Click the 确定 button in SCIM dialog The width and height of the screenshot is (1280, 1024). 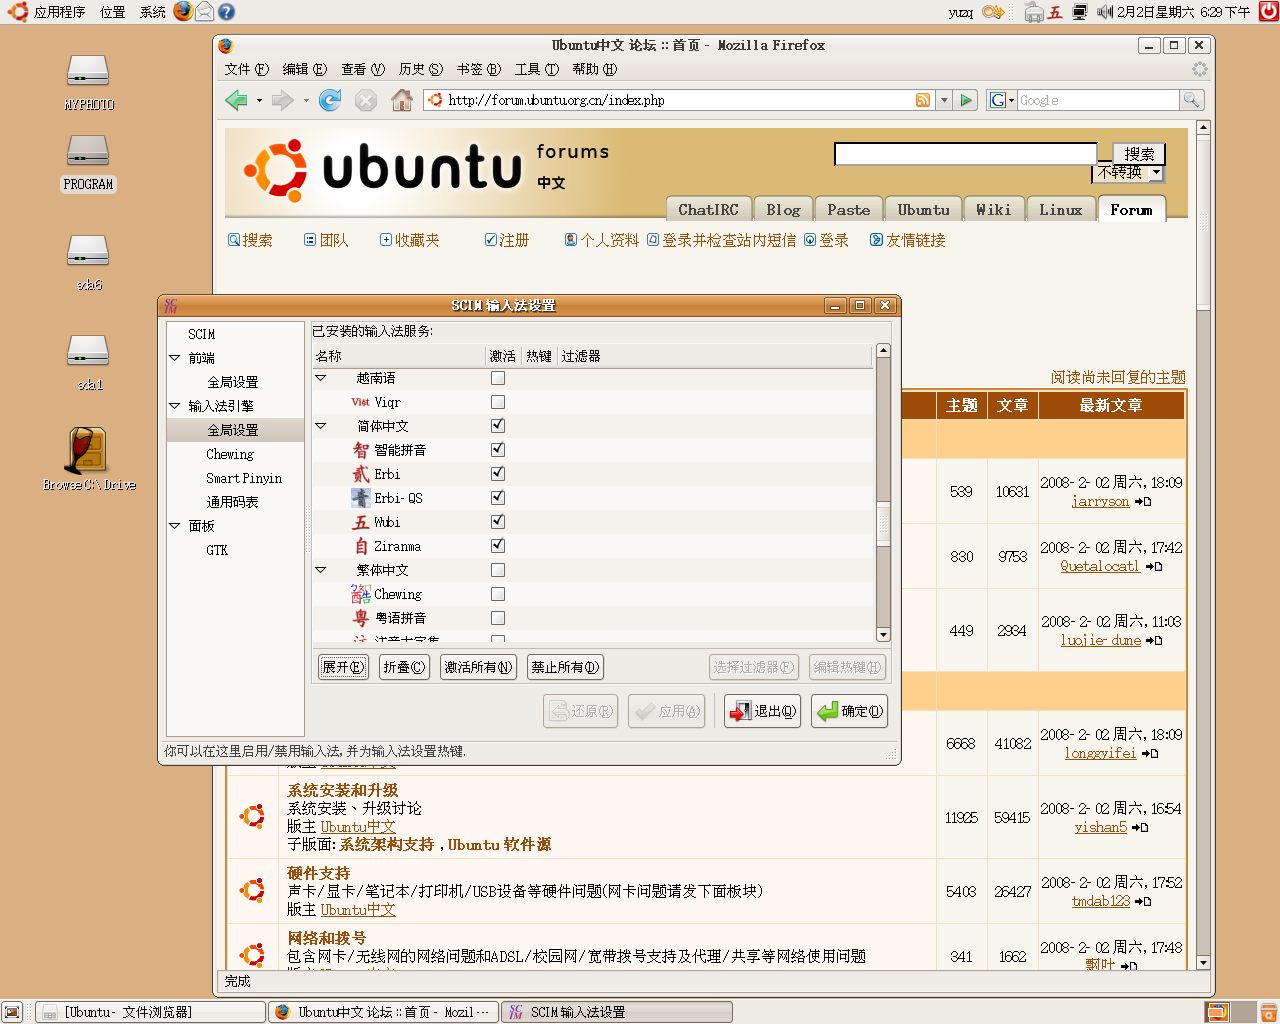pos(850,711)
